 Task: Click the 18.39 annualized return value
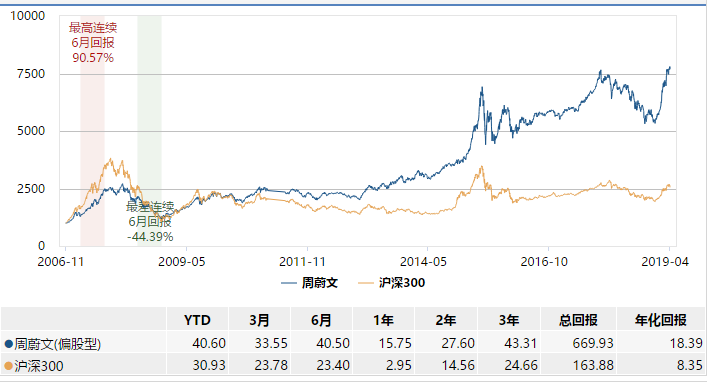point(686,344)
